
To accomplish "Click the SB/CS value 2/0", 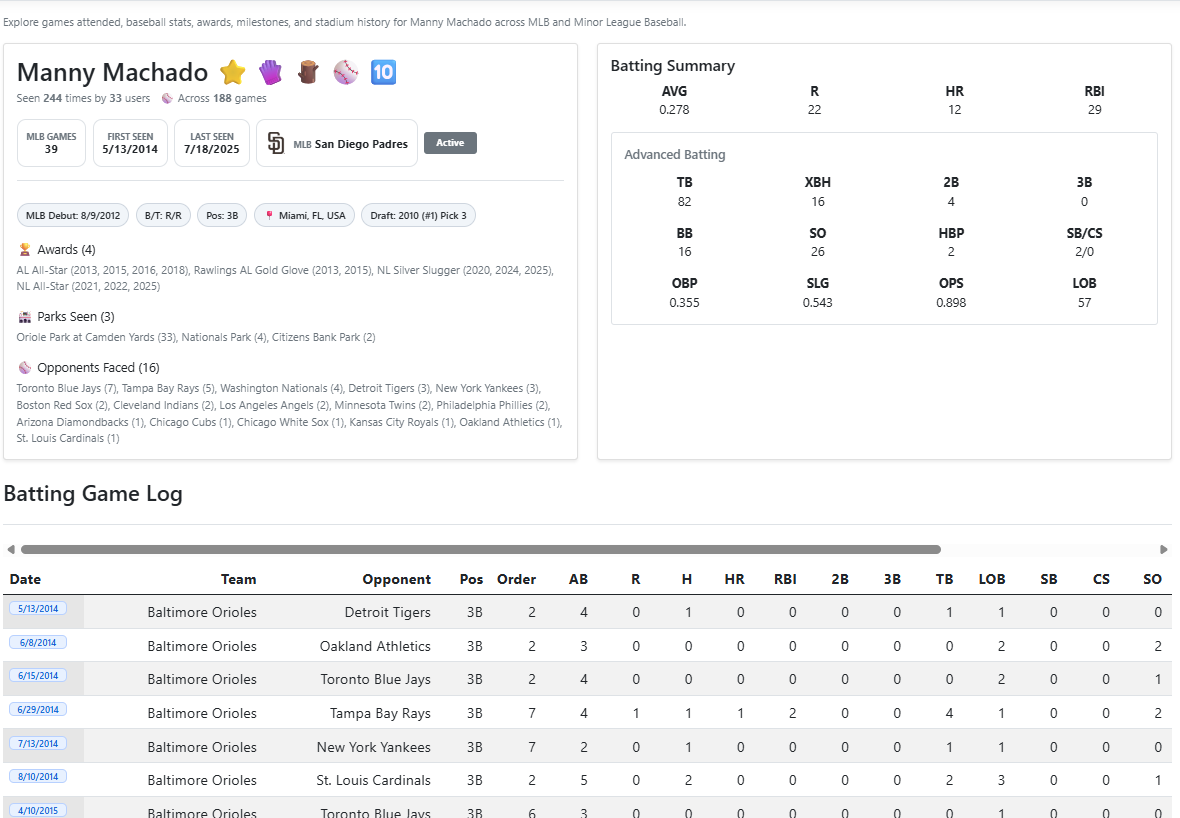I will click(1084, 252).
